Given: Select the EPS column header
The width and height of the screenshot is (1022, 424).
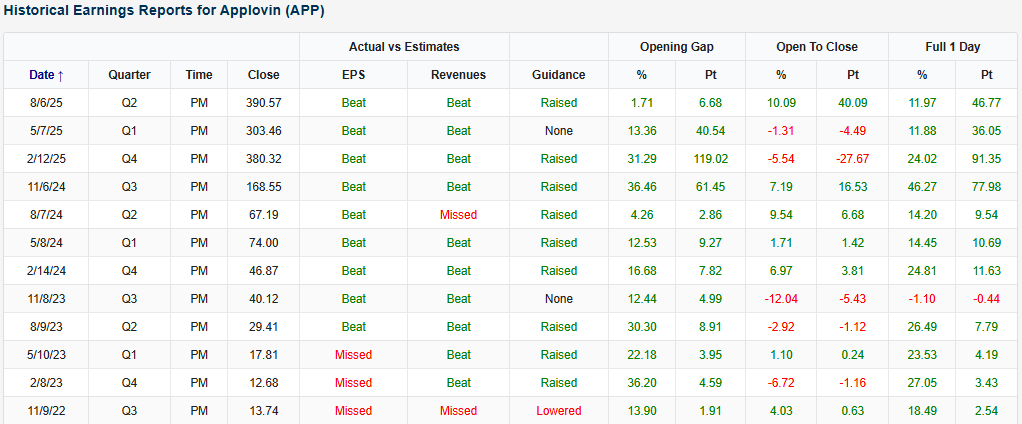Looking at the screenshot, I should pos(353,75).
